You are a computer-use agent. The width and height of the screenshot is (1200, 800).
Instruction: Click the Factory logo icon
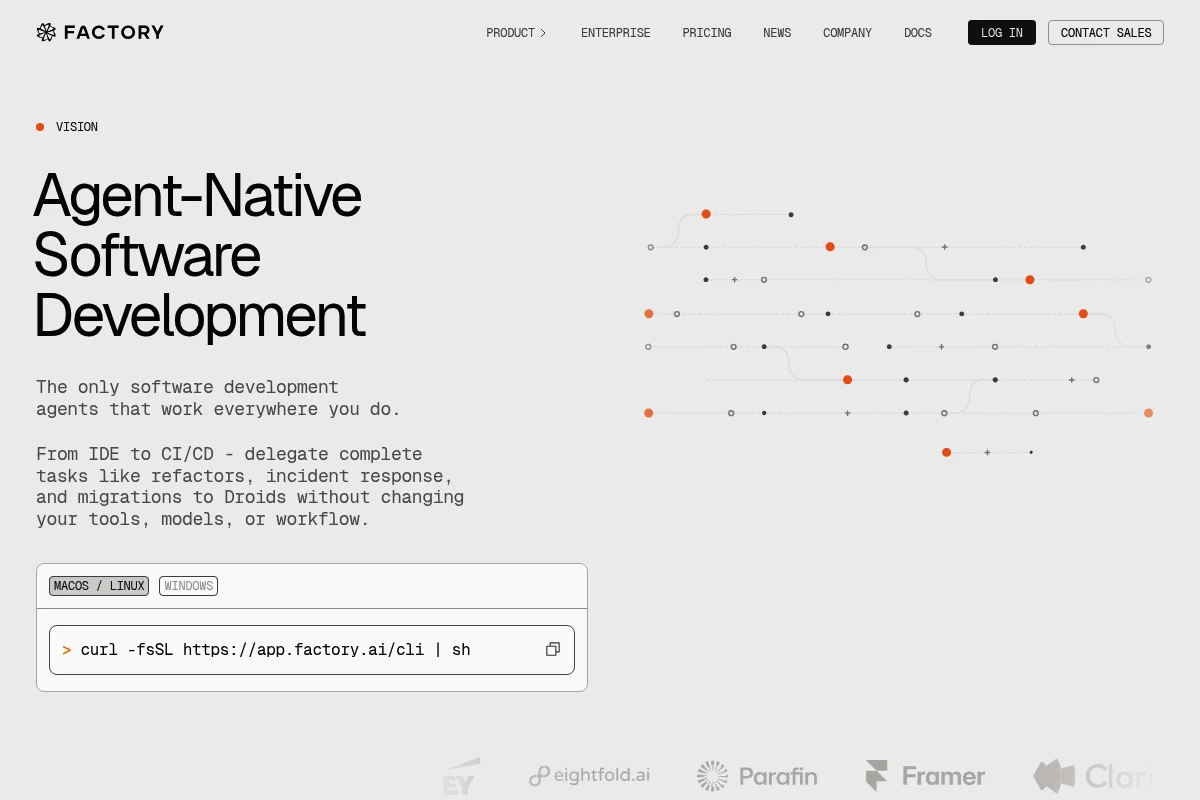(x=46, y=32)
